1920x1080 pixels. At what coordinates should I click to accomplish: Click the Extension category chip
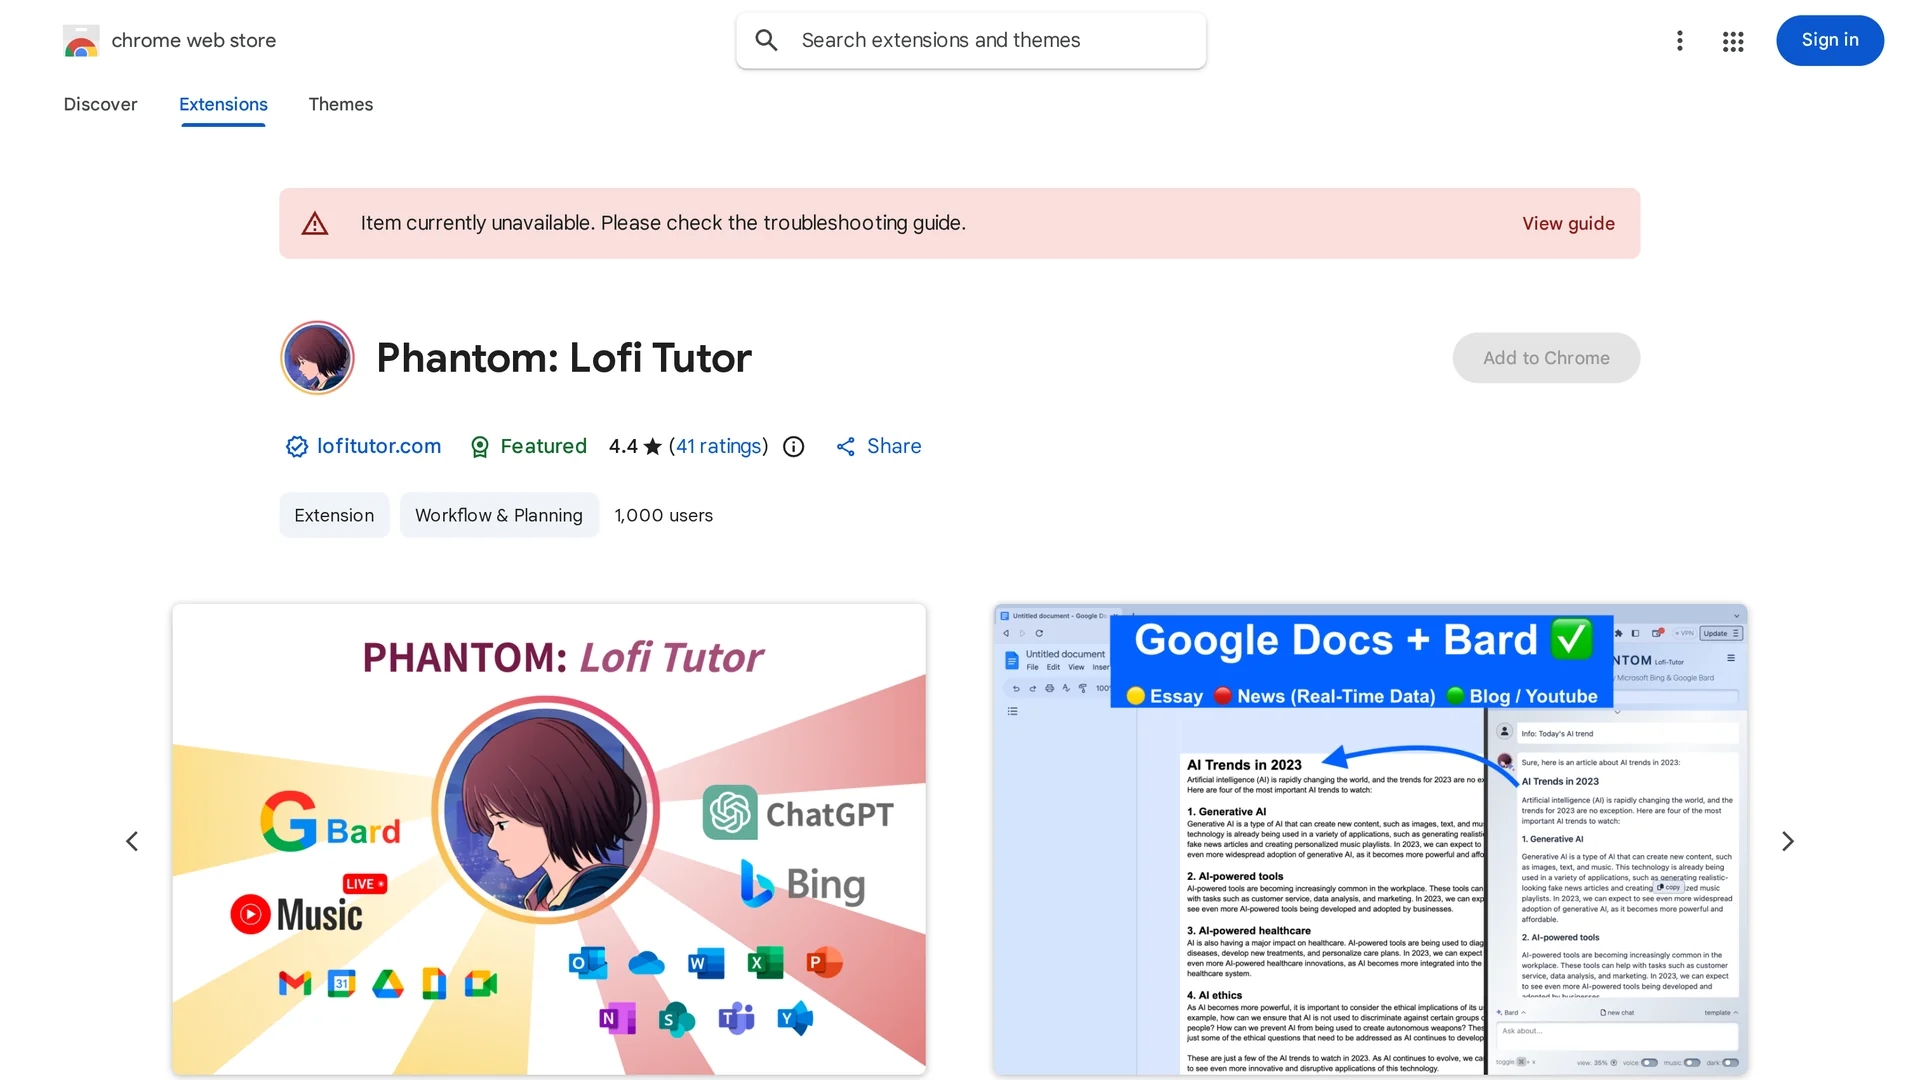click(334, 515)
